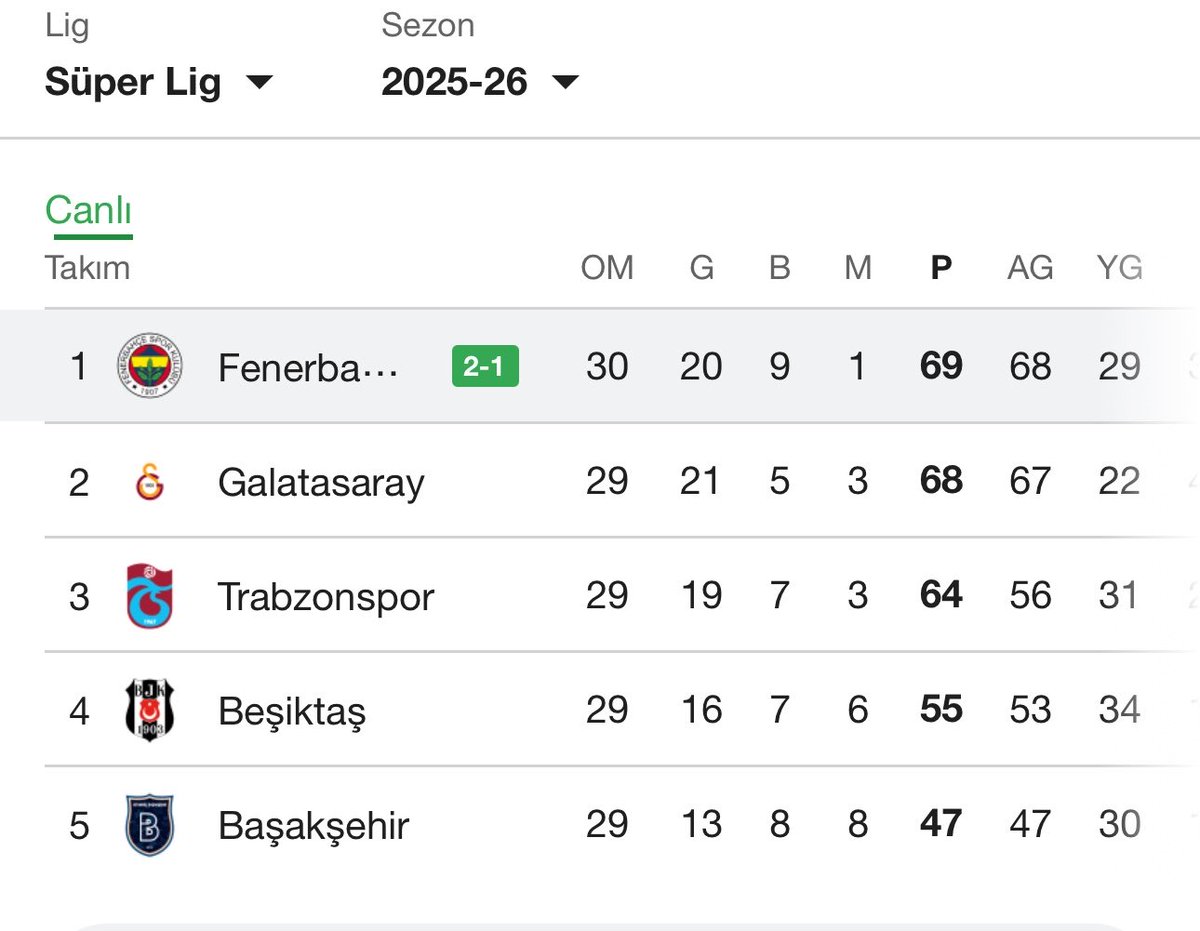
Task: Click the AG goals scored header
Action: click(x=1030, y=268)
